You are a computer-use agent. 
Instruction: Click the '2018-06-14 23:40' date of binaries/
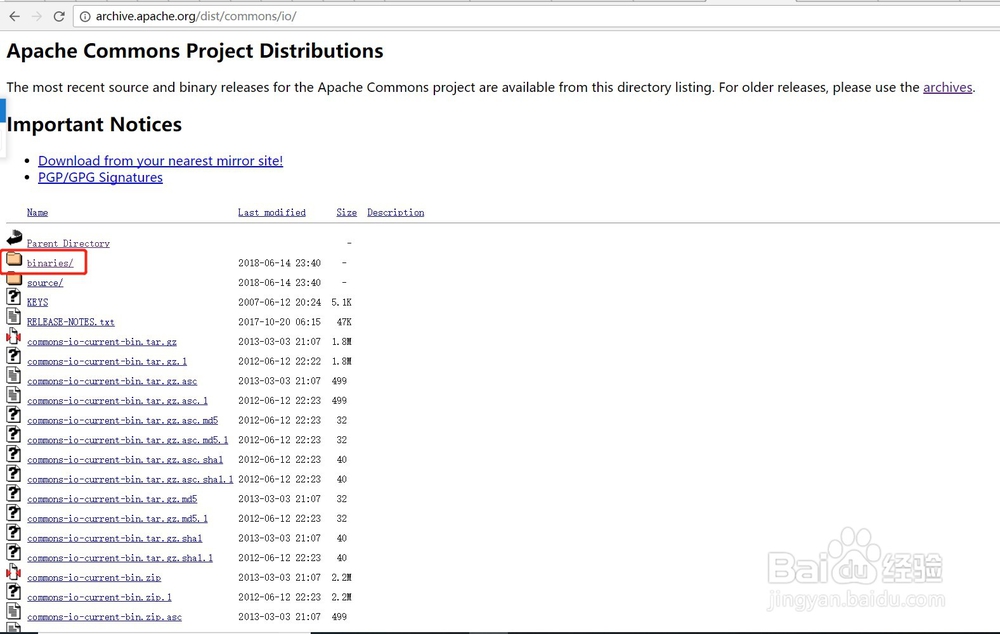(279, 263)
